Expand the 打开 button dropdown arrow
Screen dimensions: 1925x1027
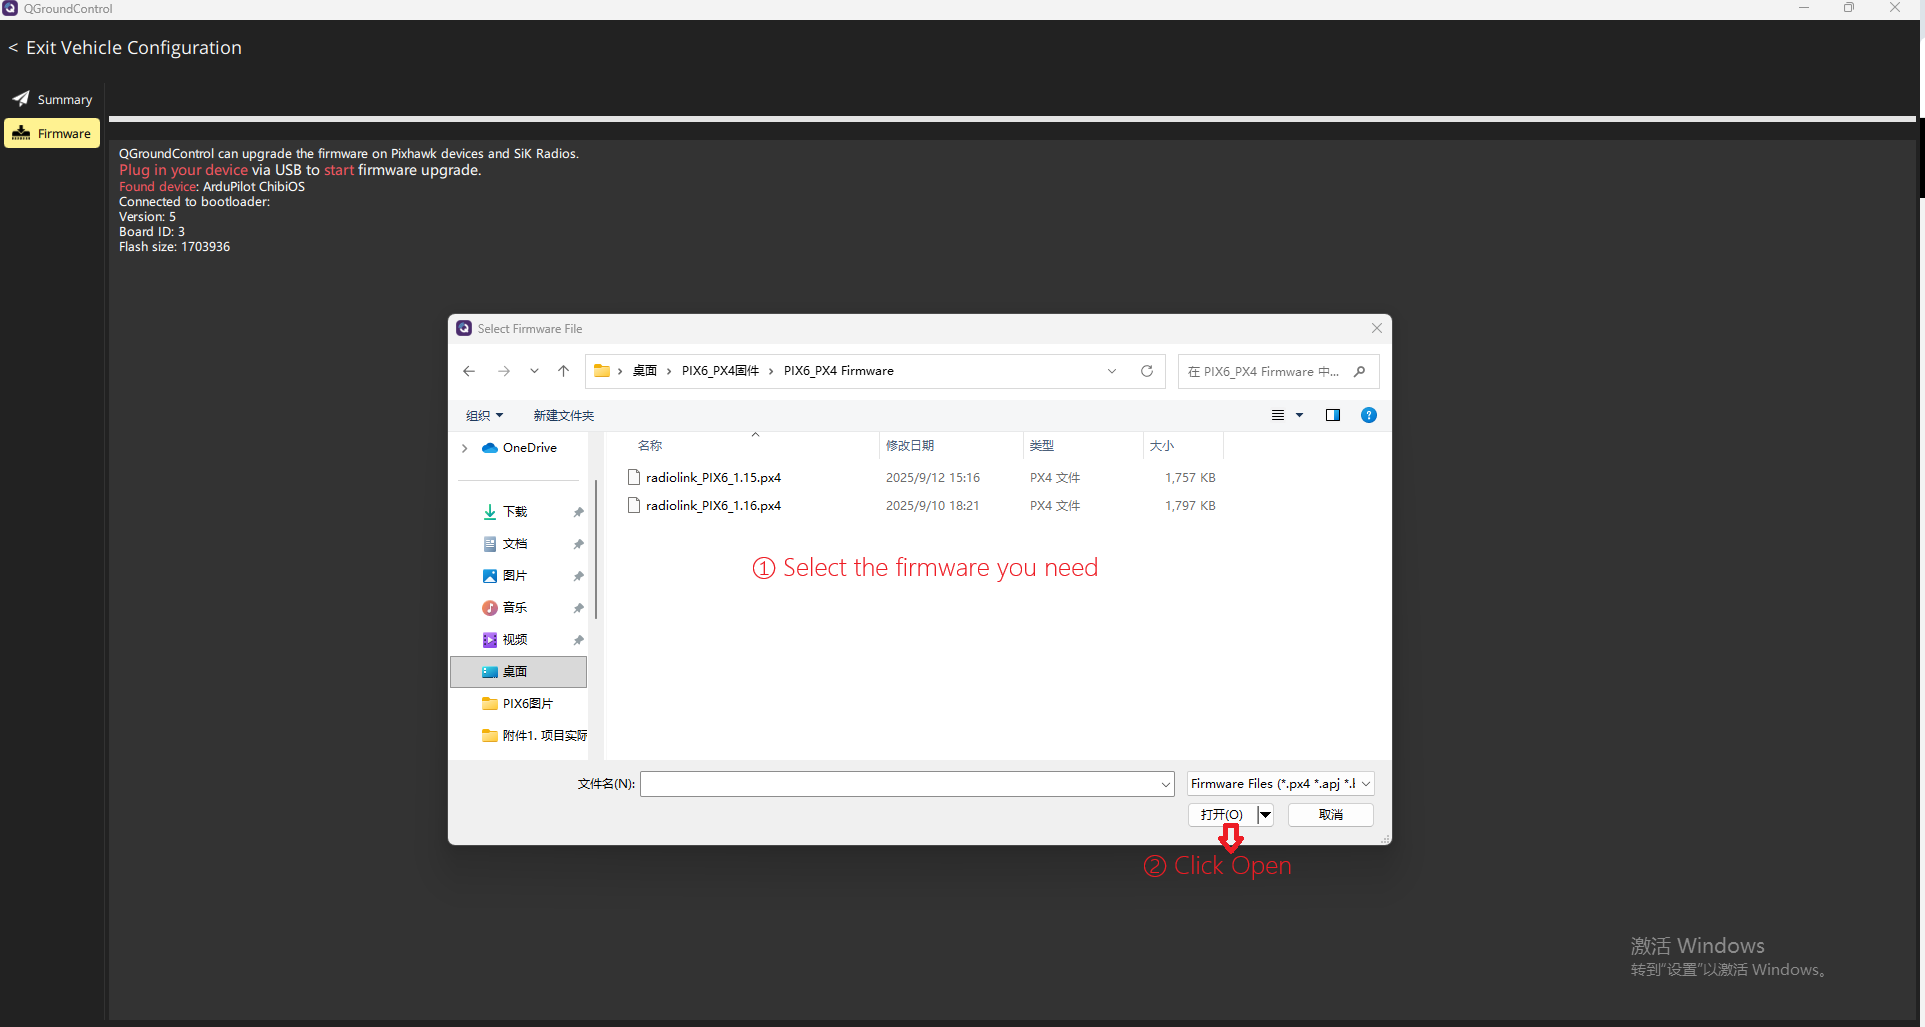click(1266, 815)
